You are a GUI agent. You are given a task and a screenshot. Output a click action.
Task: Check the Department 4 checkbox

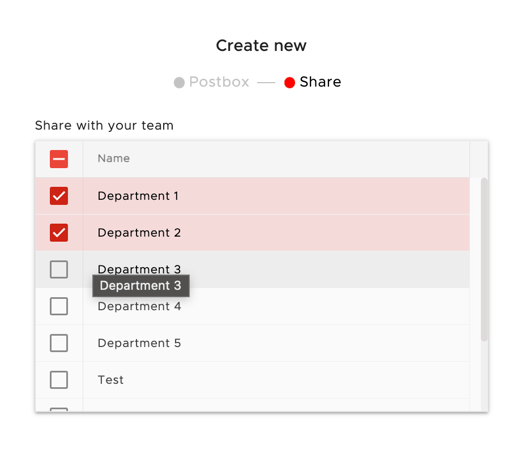59,306
